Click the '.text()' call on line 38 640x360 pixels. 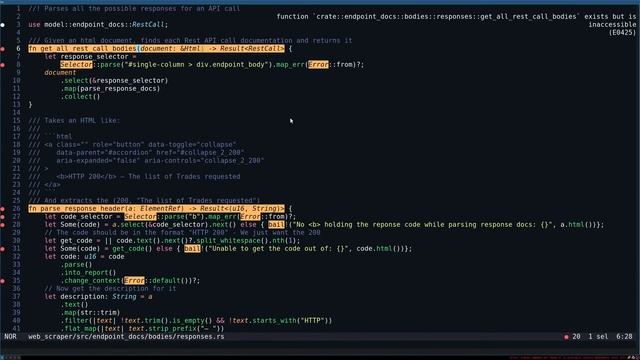coord(74,304)
